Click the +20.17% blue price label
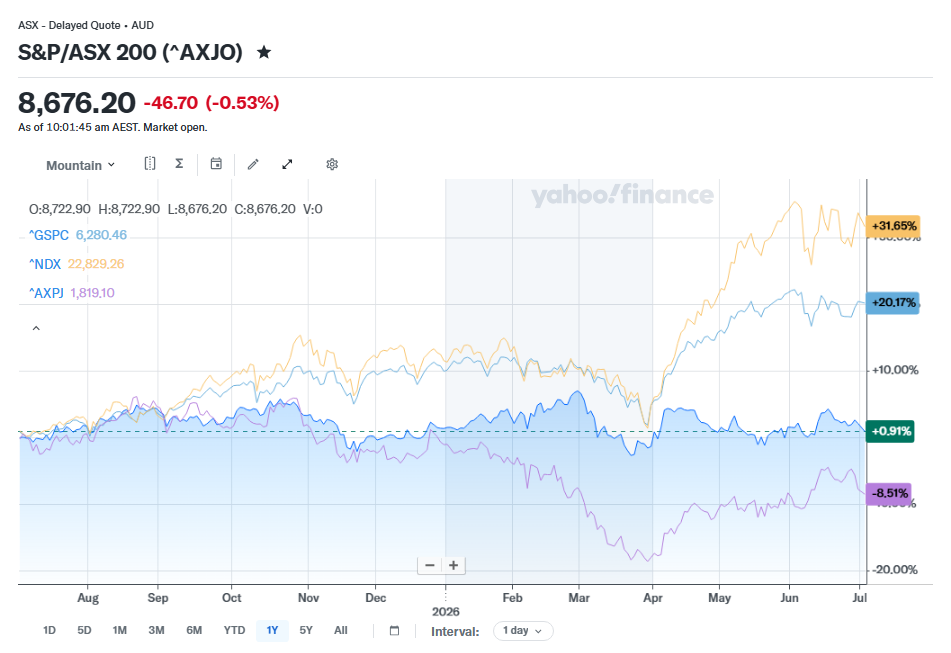951x653 pixels. 893,303
